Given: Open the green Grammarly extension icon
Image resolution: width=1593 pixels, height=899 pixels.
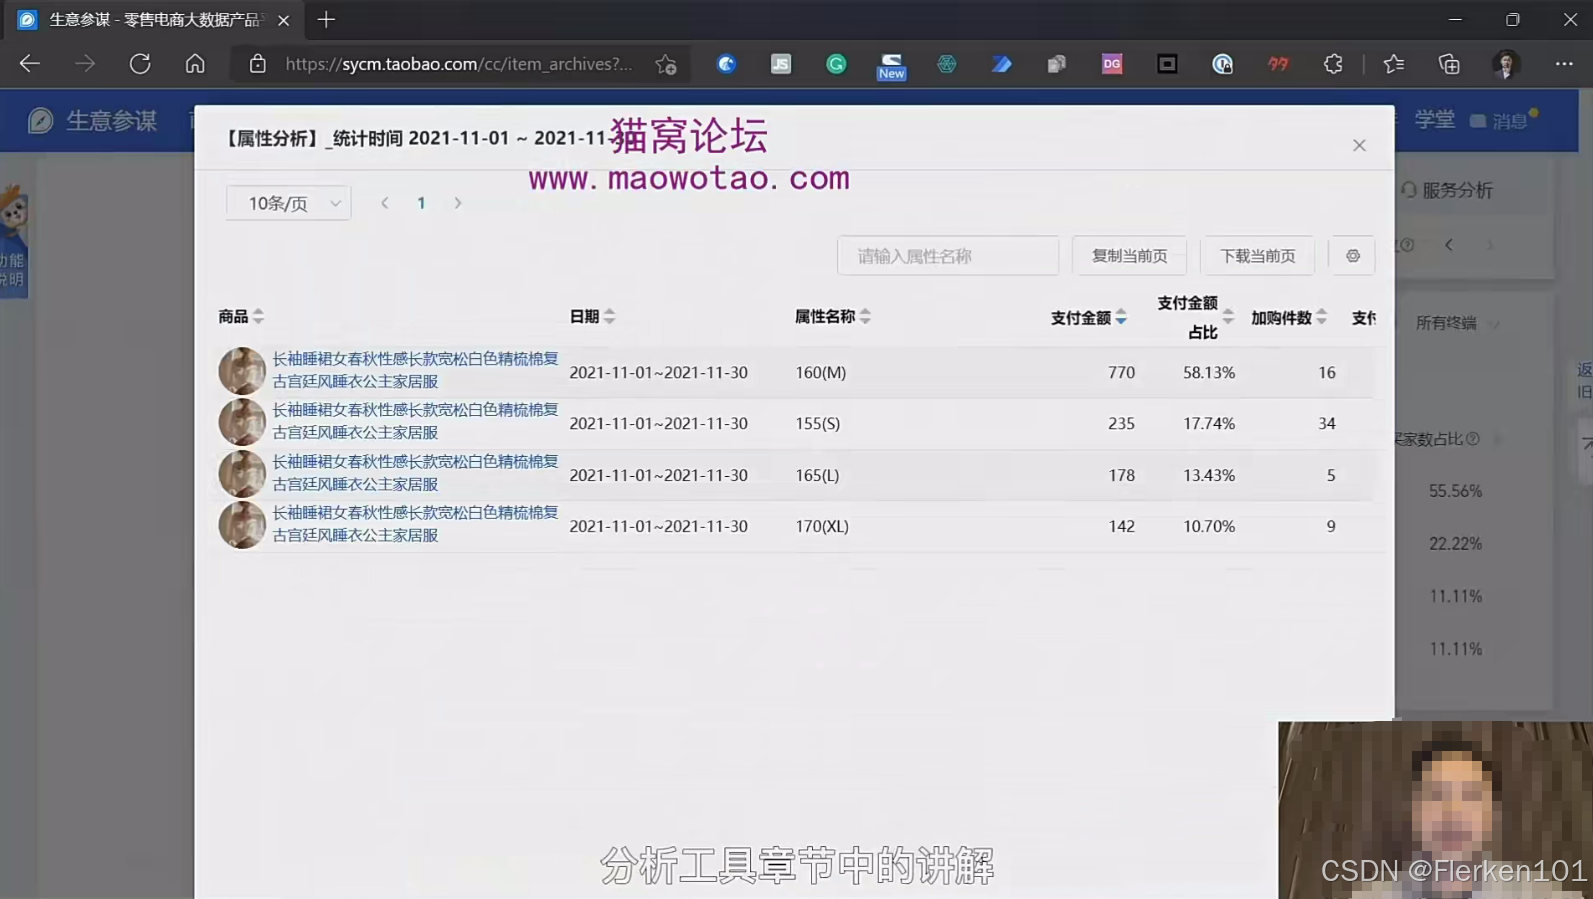Looking at the screenshot, I should pos(836,64).
